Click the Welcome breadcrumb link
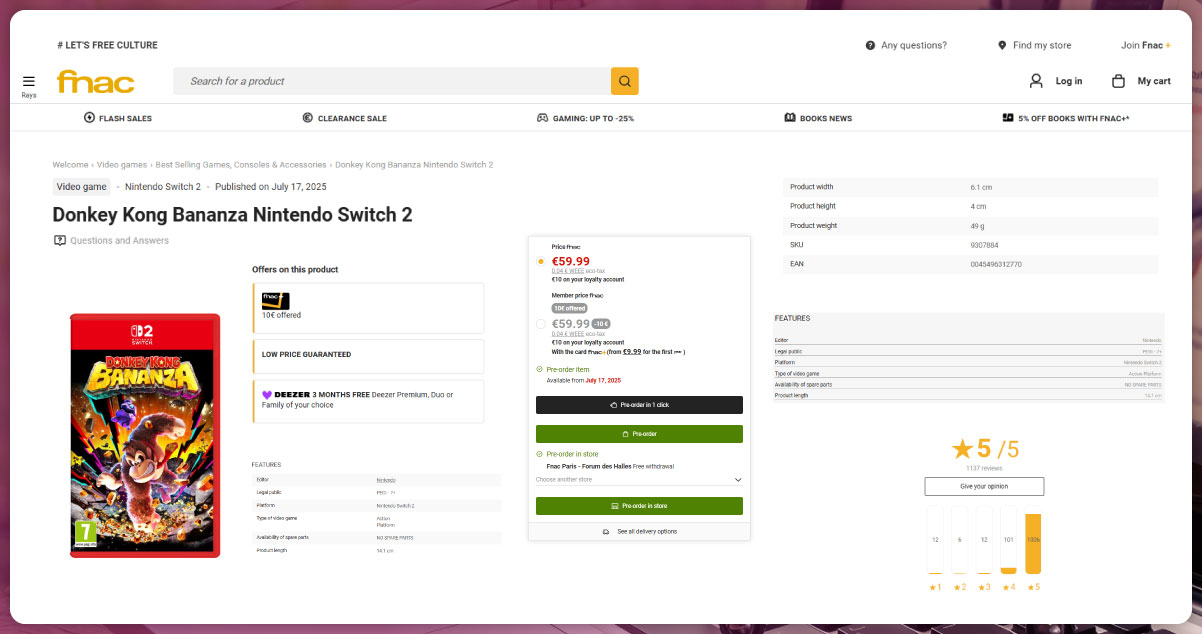 click(x=70, y=164)
